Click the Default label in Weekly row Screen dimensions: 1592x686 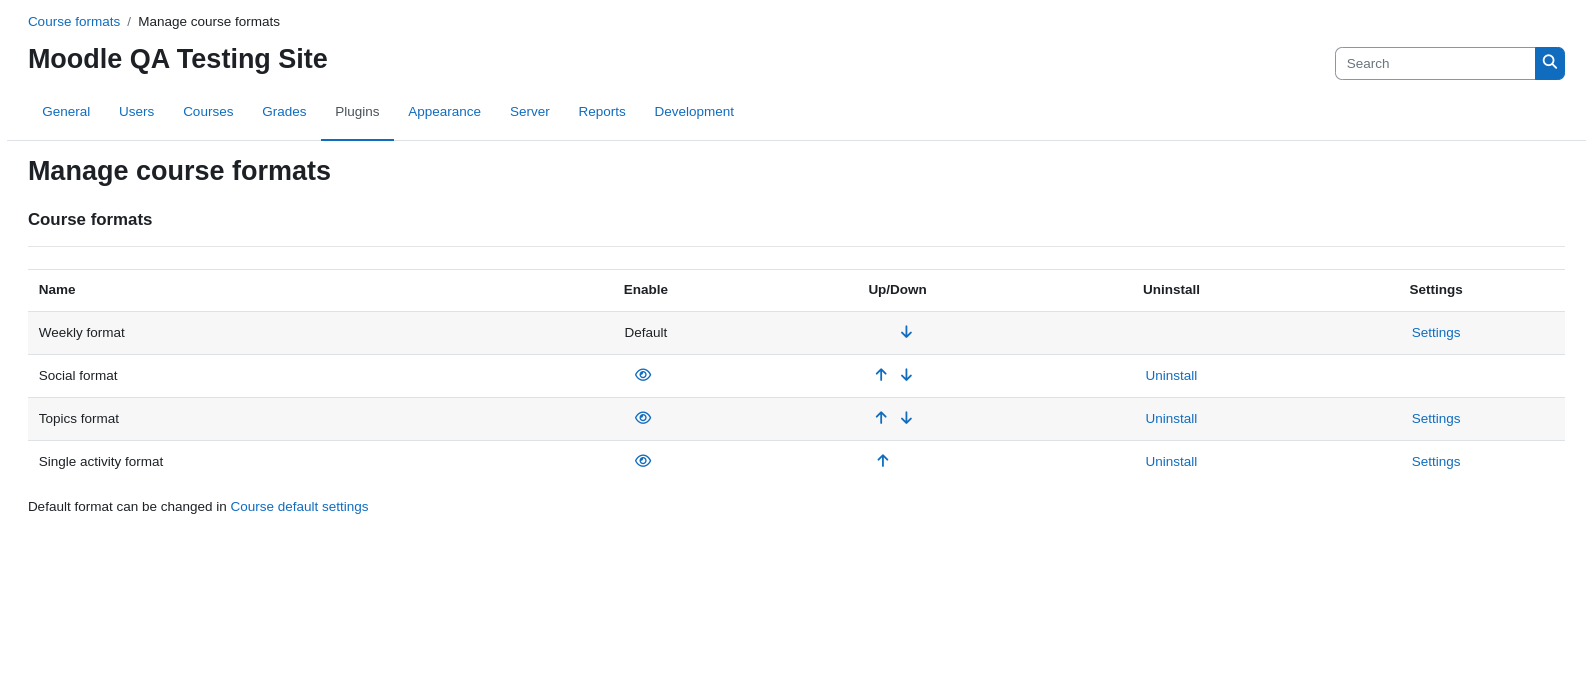(x=646, y=333)
